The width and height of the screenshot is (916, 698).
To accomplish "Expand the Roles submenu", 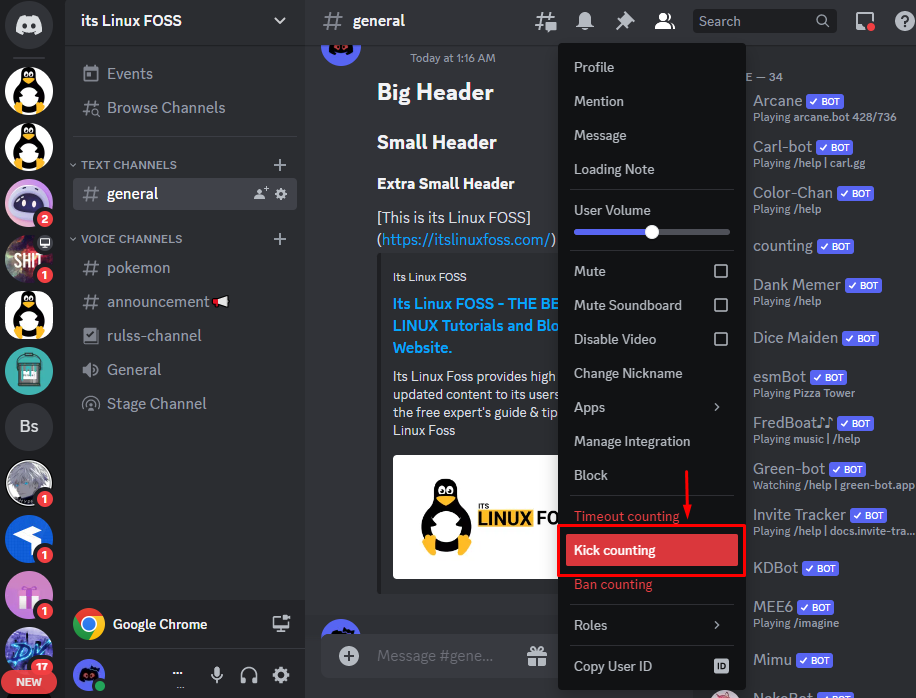I will [651, 625].
